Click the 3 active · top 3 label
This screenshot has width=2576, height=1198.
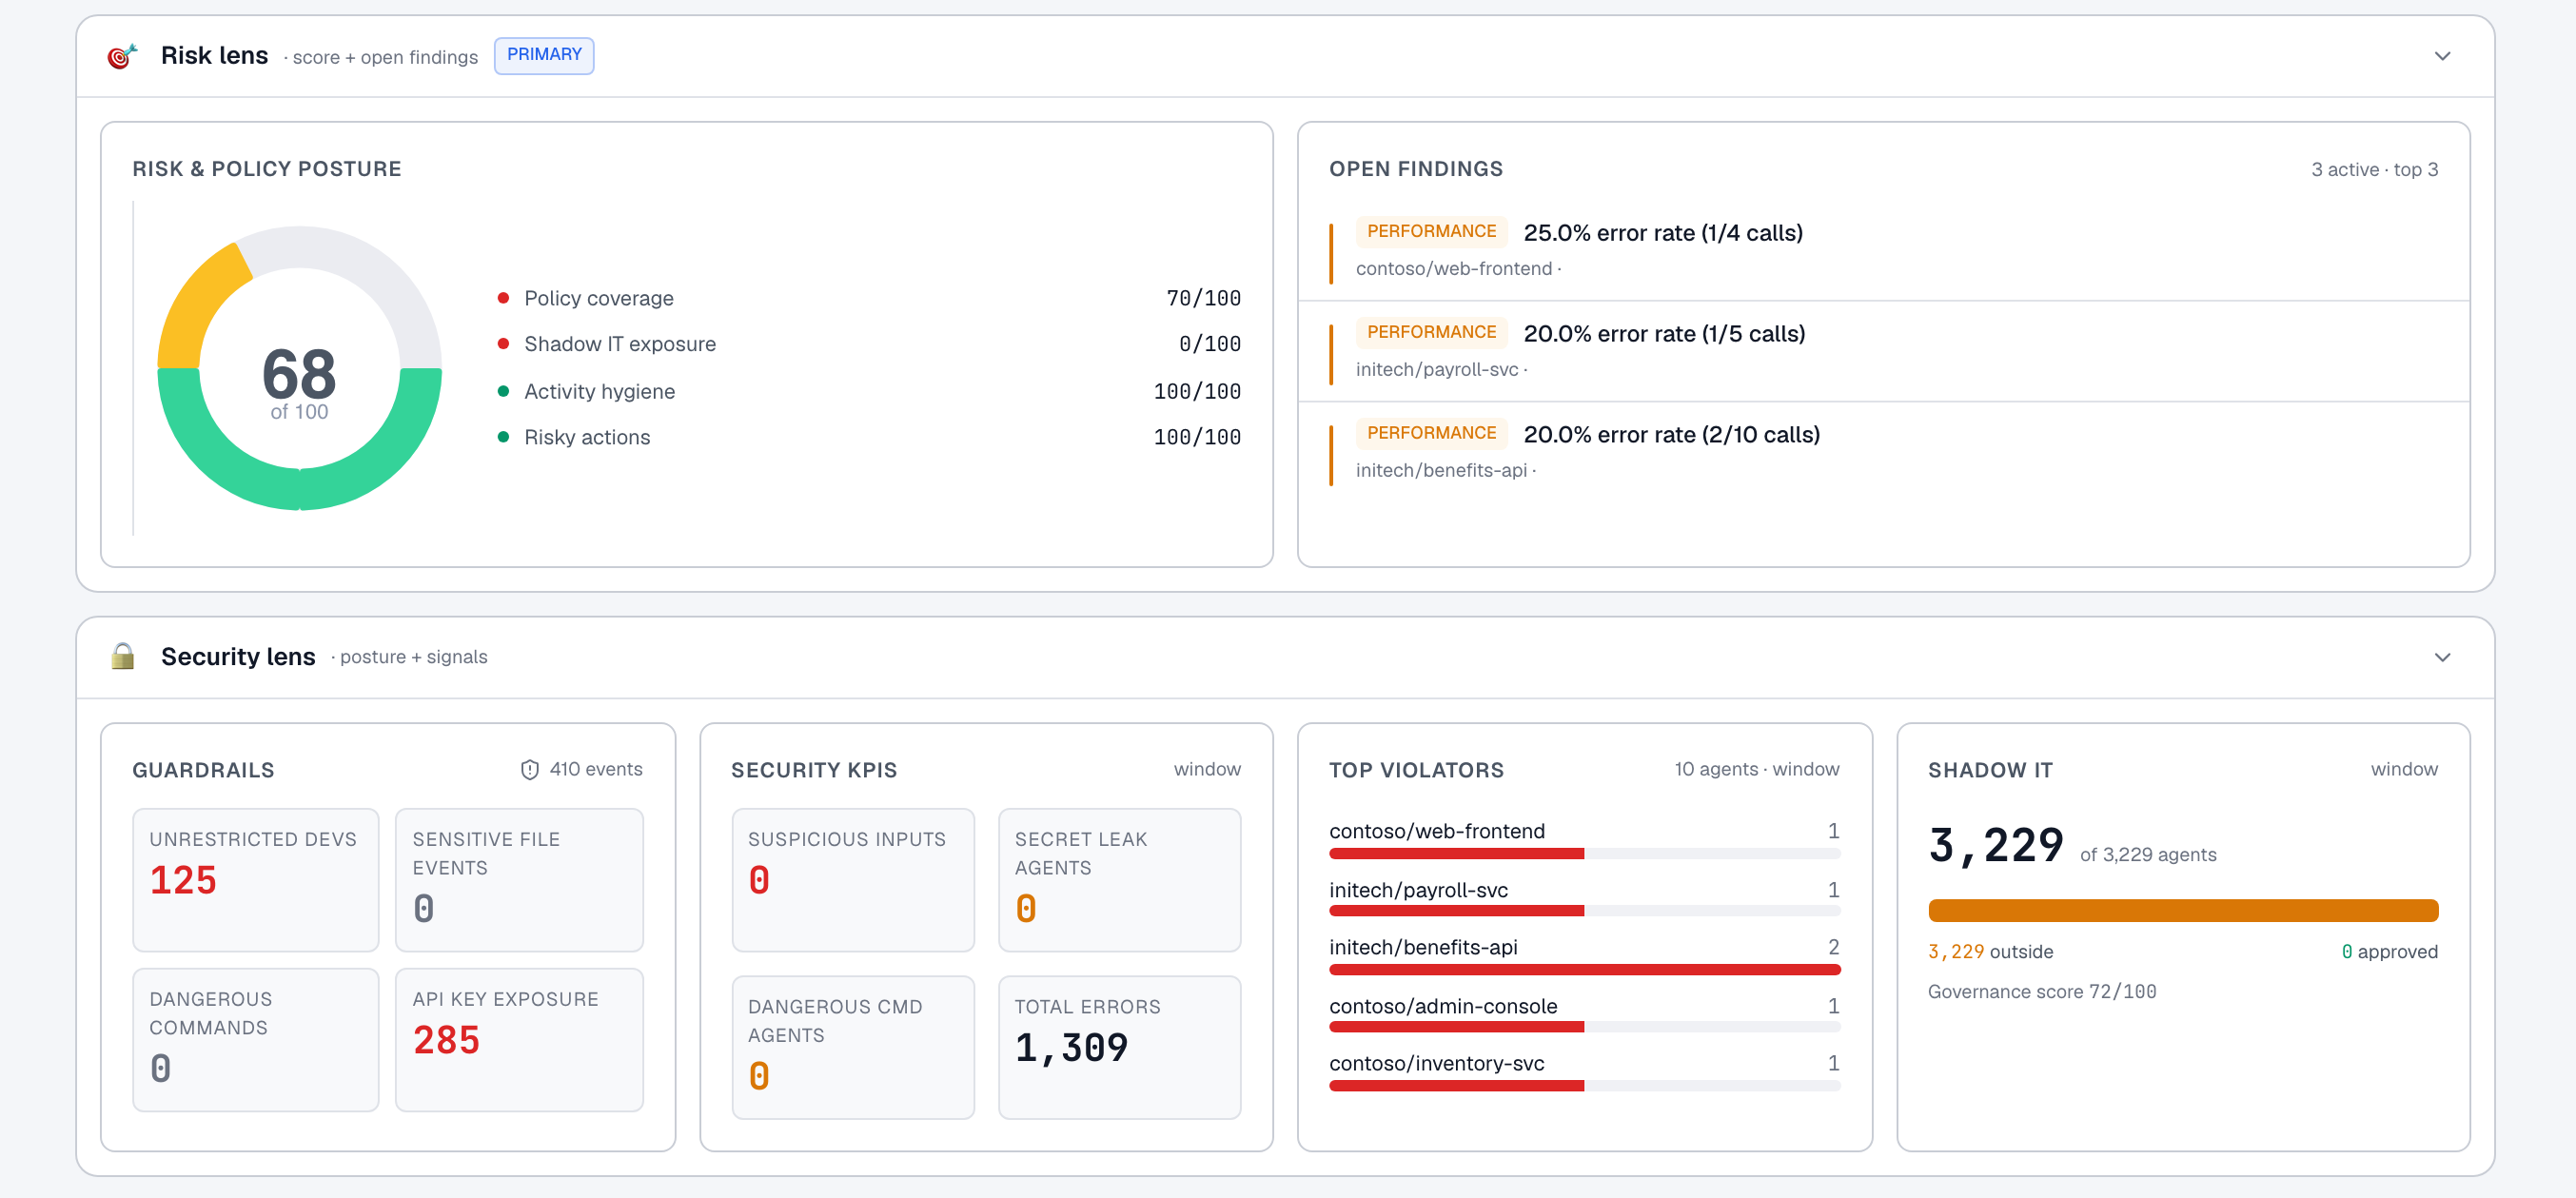(2374, 170)
